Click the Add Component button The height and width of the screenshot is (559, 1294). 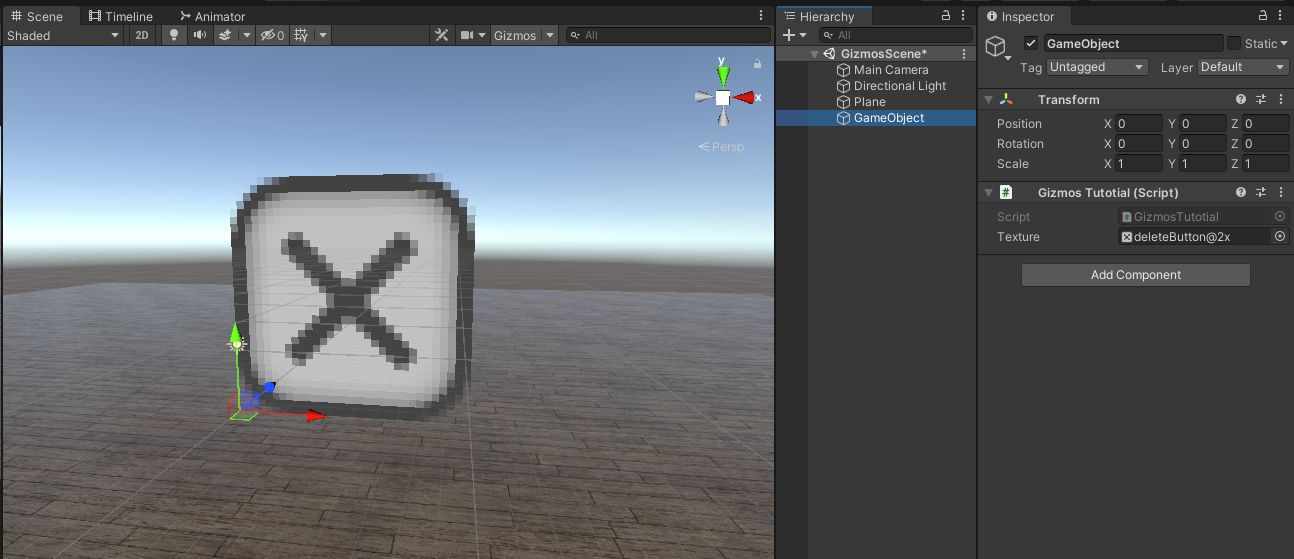tap(1136, 275)
